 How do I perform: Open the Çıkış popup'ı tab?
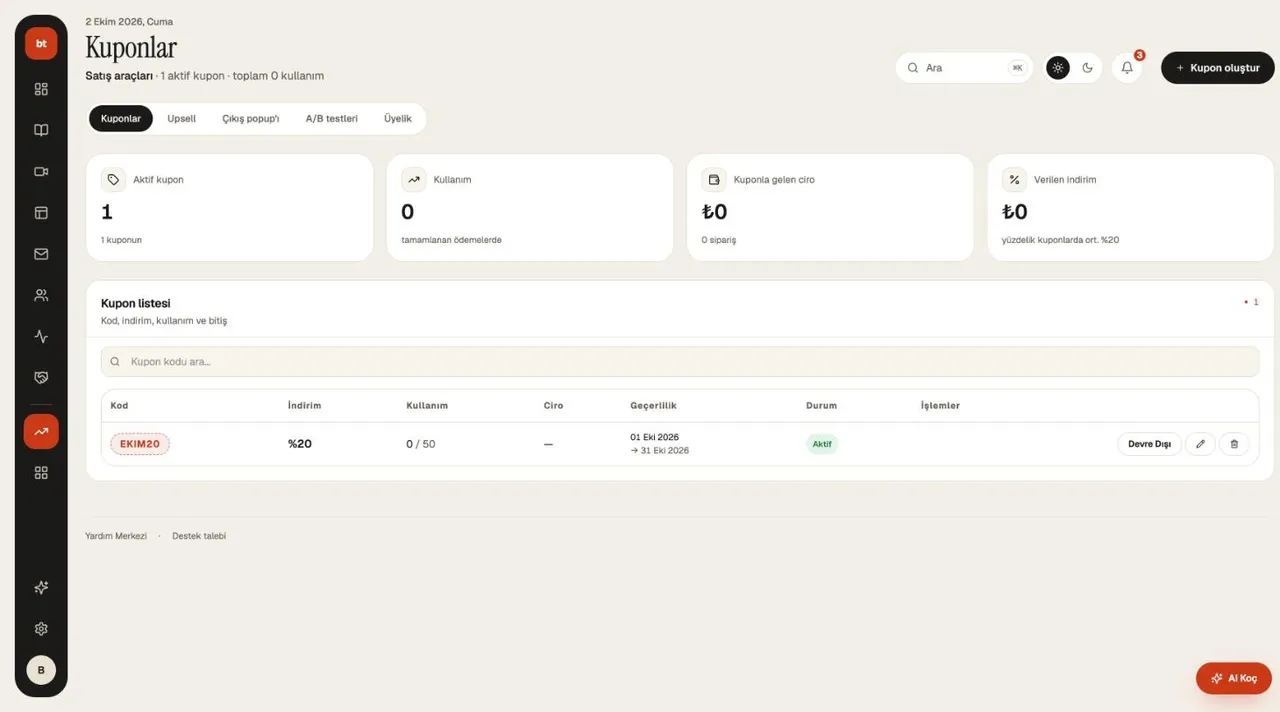pos(251,118)
